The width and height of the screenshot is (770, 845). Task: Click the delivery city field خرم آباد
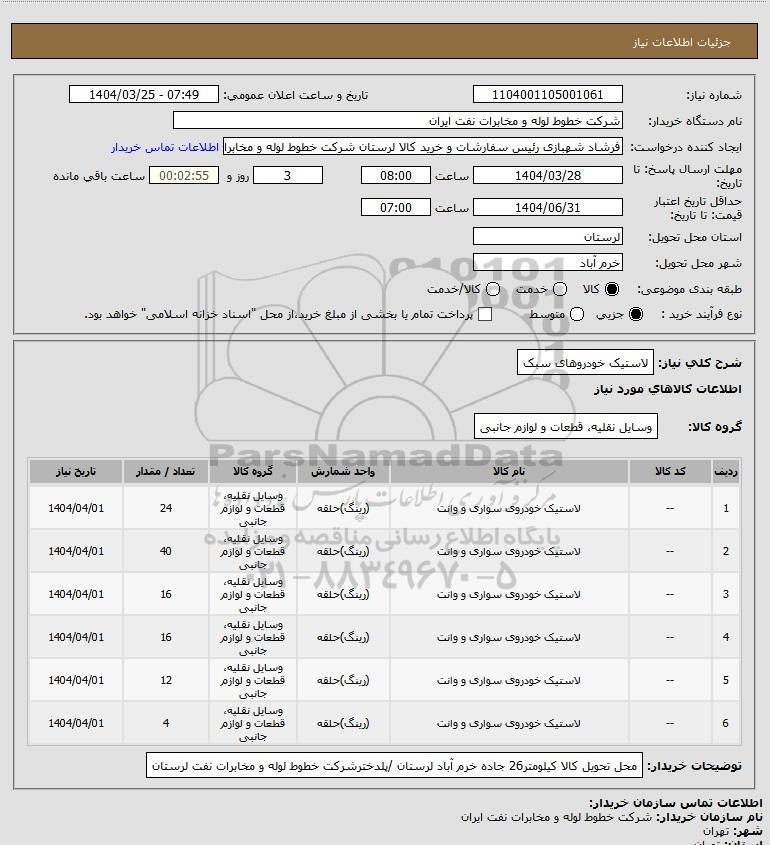(x=547, y=262)
